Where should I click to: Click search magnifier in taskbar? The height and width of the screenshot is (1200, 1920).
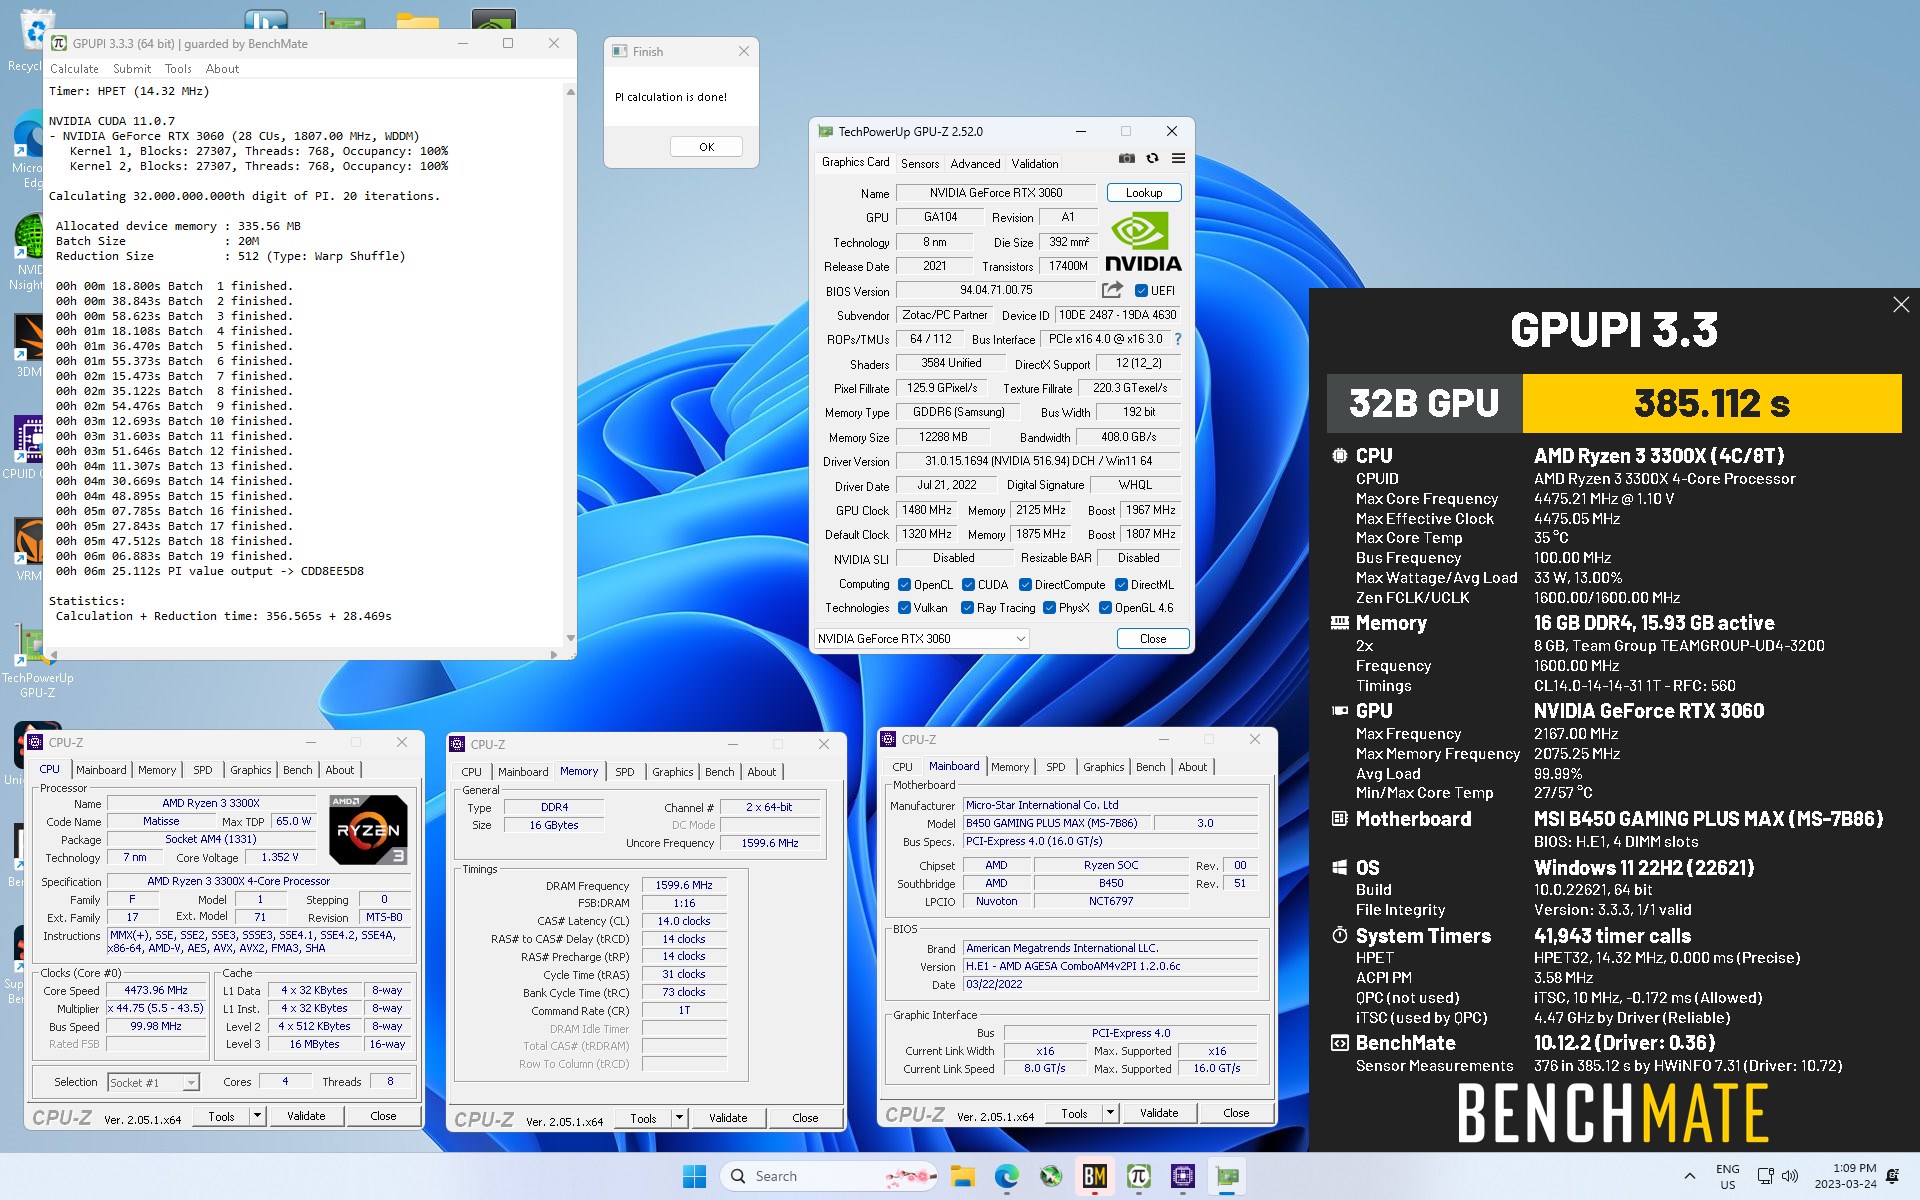(x=738, y=1176)
